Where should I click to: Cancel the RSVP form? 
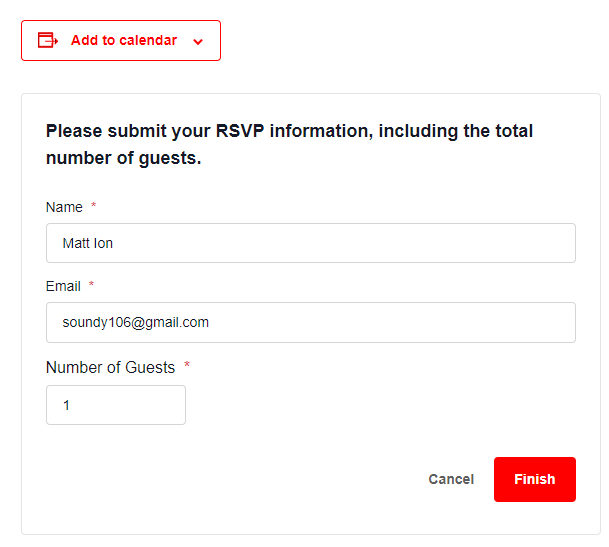pyautogui.click(x=451, y=479)
